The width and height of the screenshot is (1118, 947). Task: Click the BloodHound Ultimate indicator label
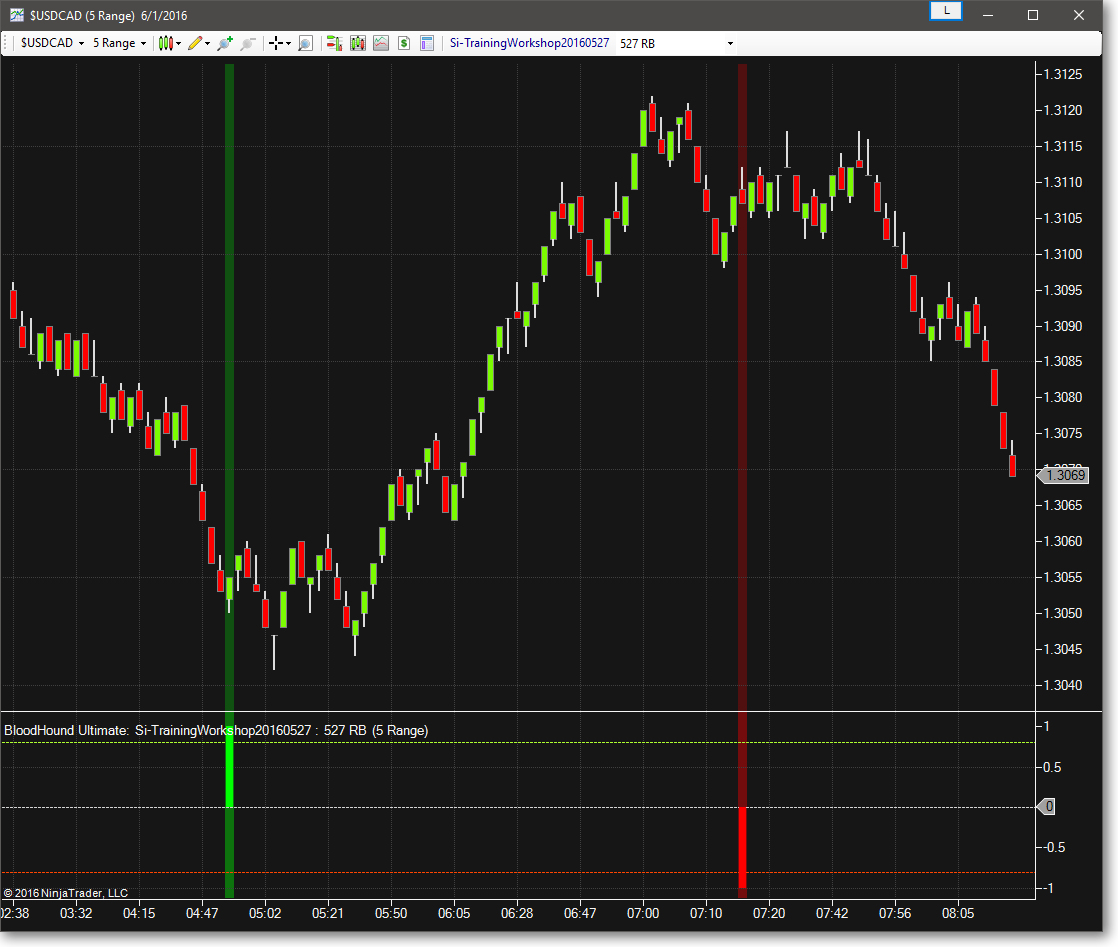(x=216, y=730)
